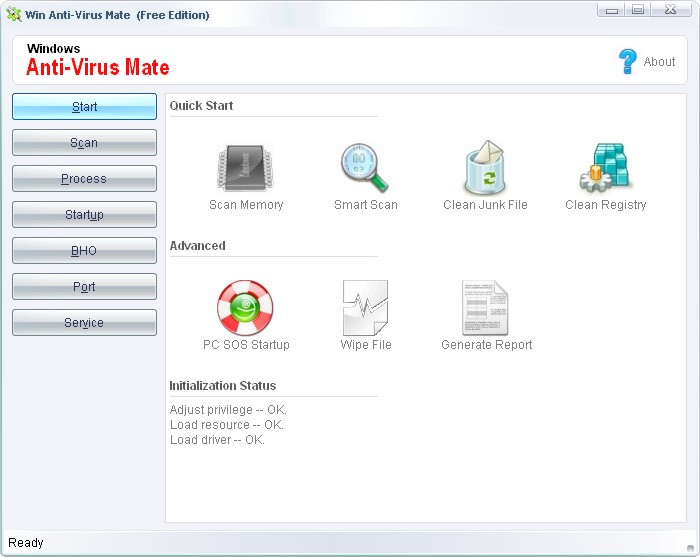Click the blue question mark About icon

pyautogui.click(x=627, y=62)
